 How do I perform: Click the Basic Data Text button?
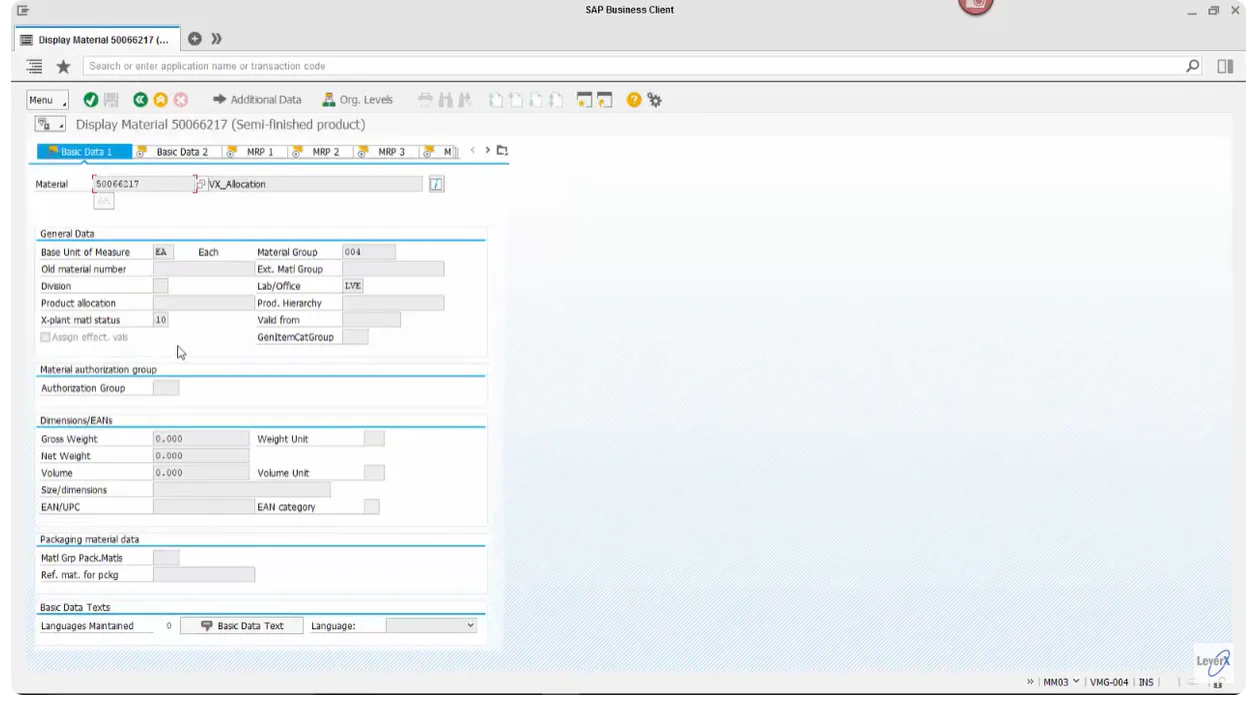pyautogui.click(x=241, y=625)
